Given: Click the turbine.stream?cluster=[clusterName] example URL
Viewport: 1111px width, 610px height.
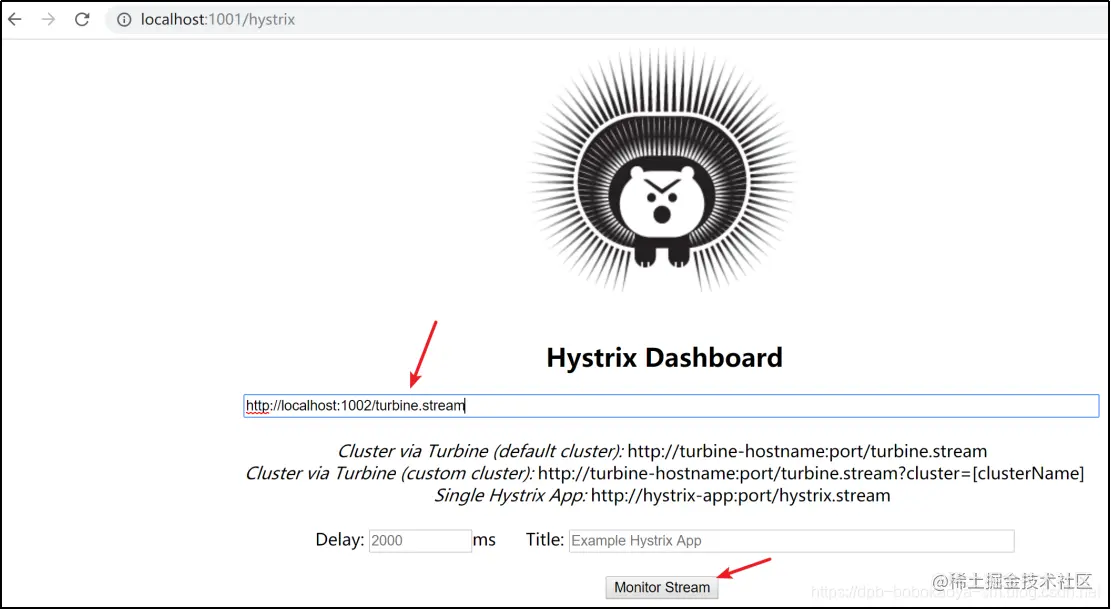Looking at the screenshot, I should click(811, 473).
